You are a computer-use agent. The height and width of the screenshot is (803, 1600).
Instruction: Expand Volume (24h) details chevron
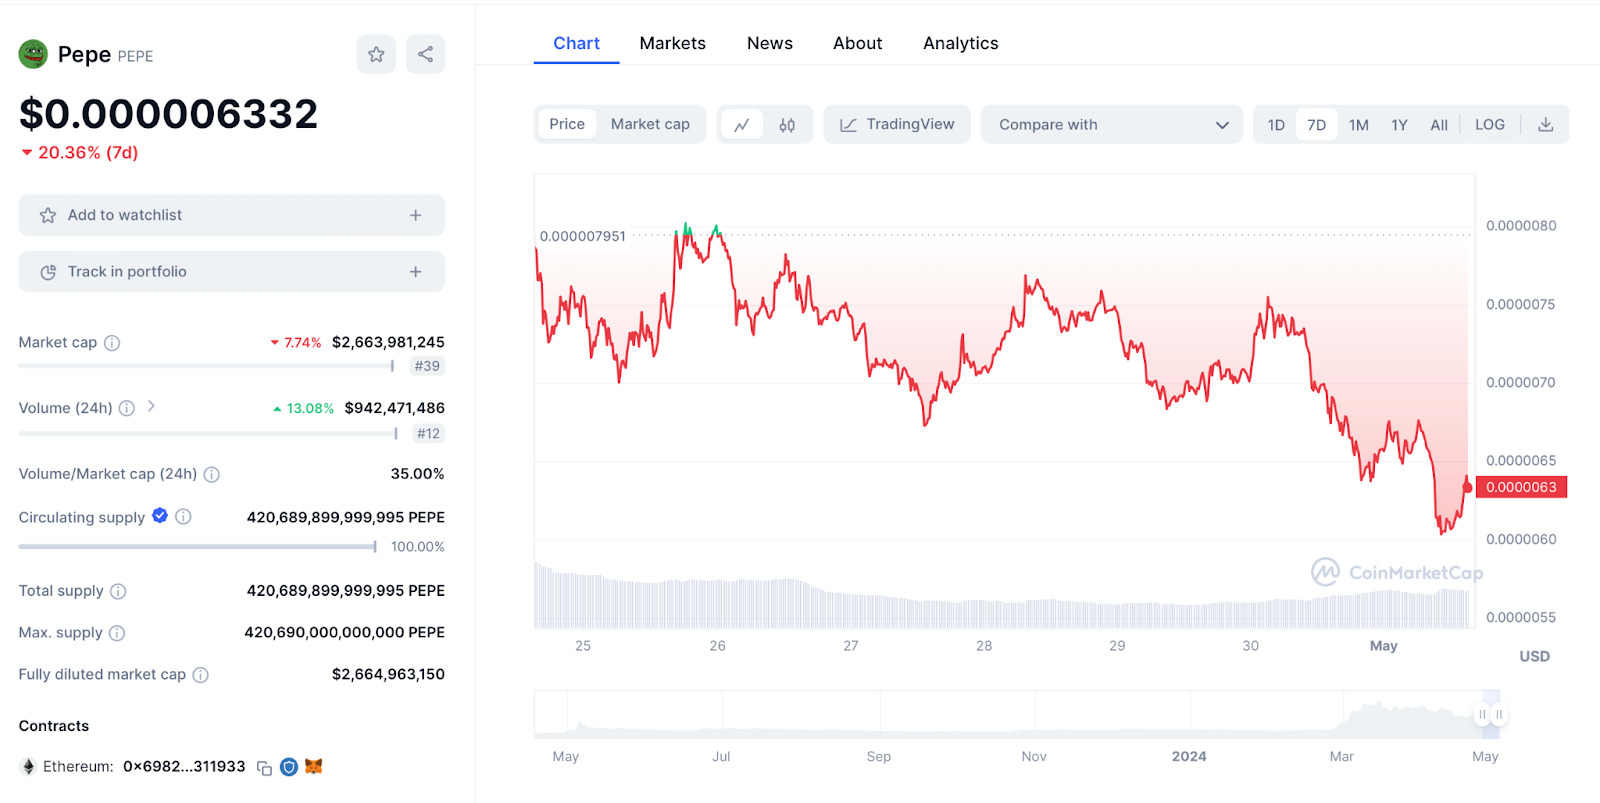(x=151, y=406)
